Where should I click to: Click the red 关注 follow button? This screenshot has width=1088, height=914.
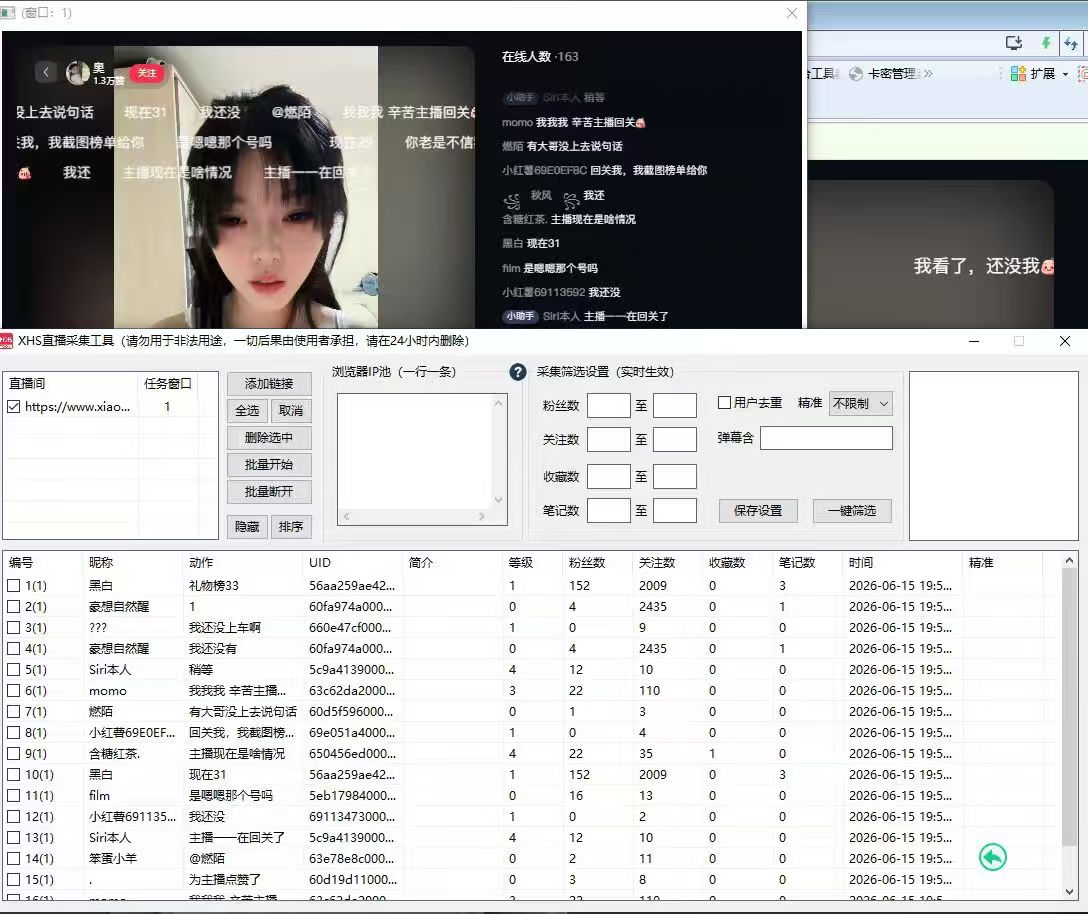click(146, 73)
